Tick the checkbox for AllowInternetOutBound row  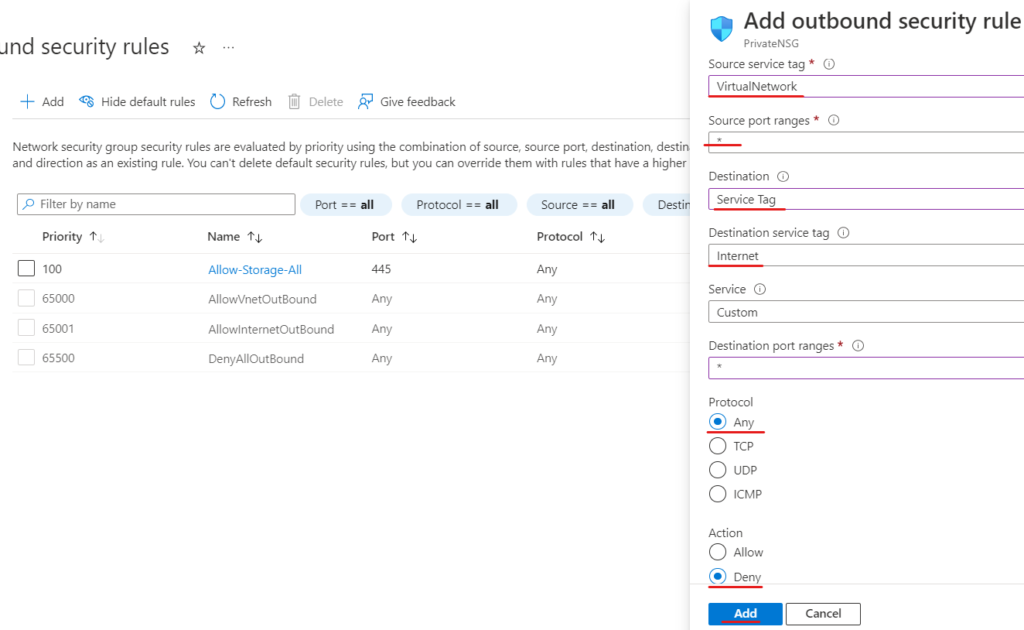(26, 328)
